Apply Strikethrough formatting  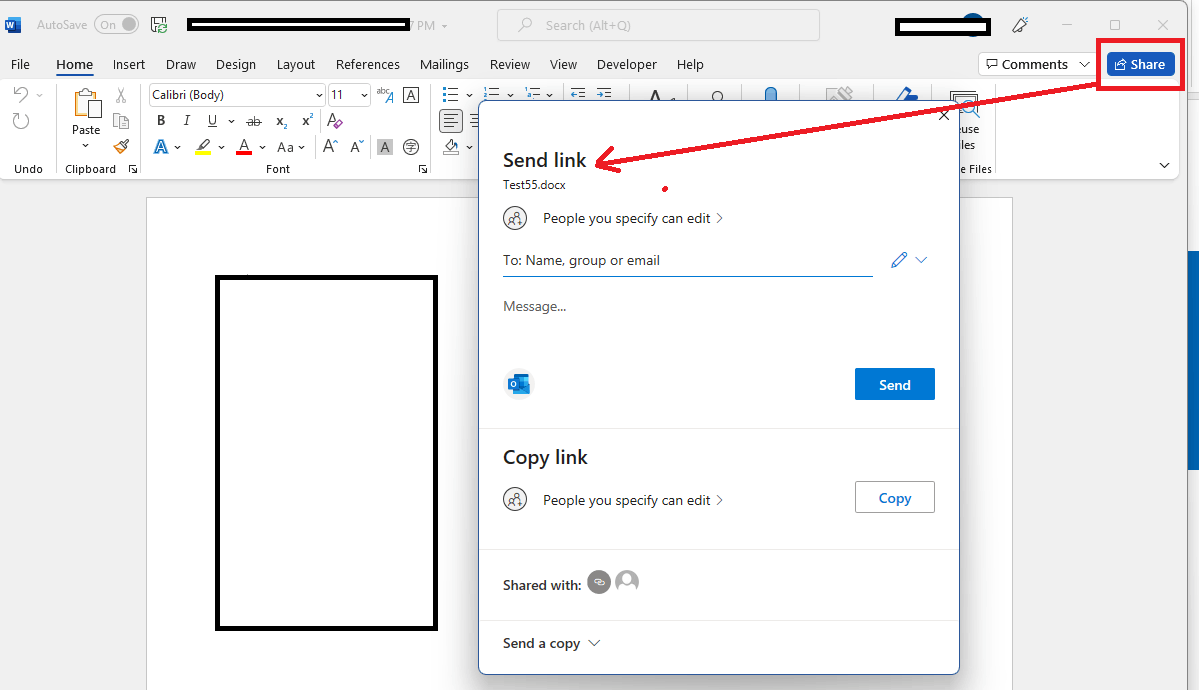pyautogui.click(x=254, y=121)
